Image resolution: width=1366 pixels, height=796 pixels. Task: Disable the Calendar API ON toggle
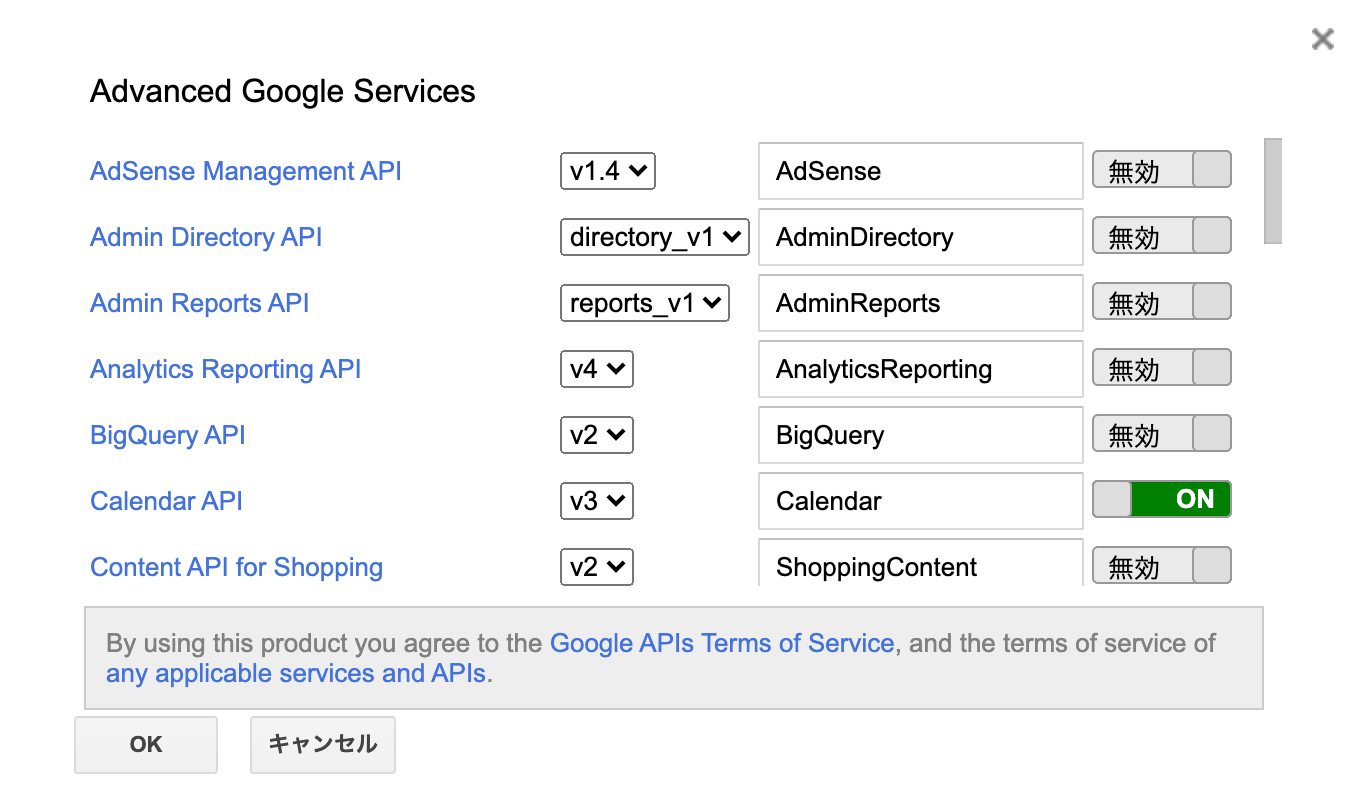pos(1161,500)
